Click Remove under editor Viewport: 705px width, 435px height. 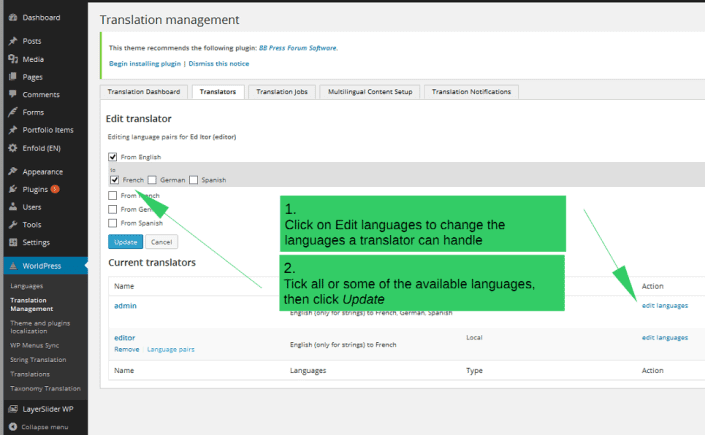click(126, 350)
